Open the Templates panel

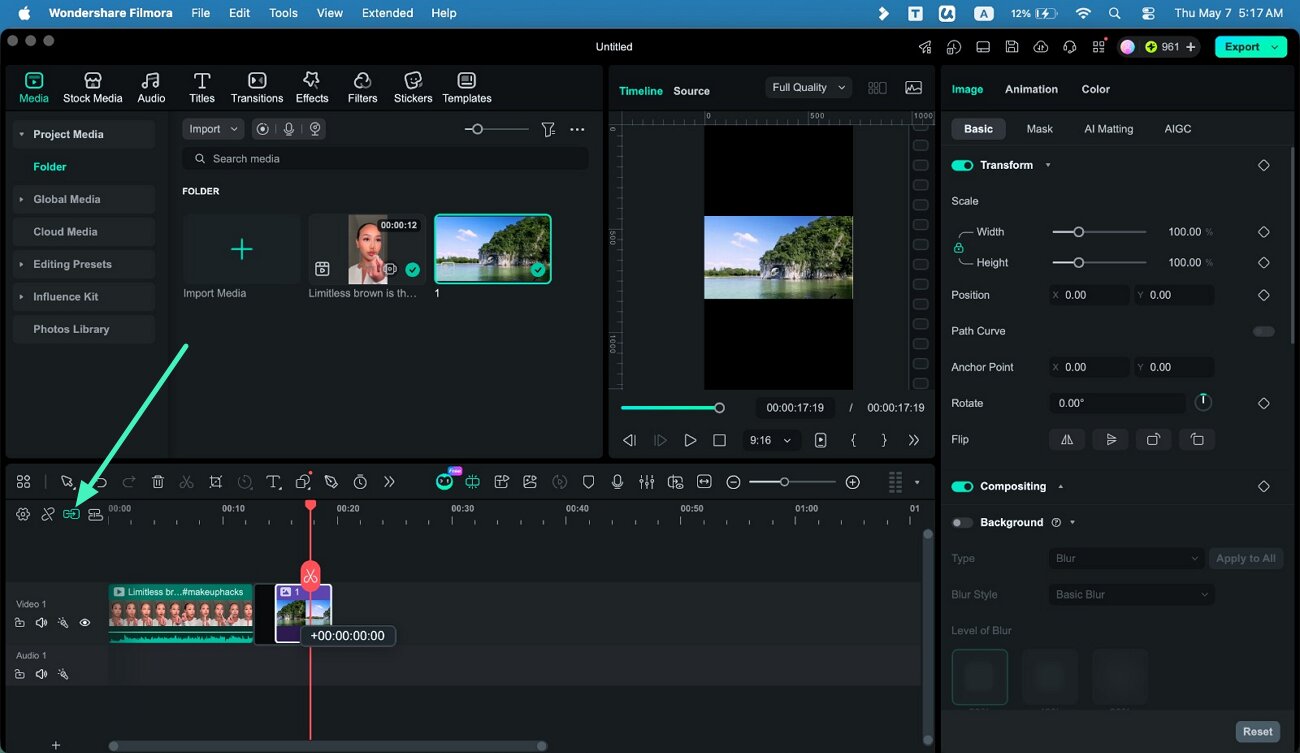click(467, 87)
